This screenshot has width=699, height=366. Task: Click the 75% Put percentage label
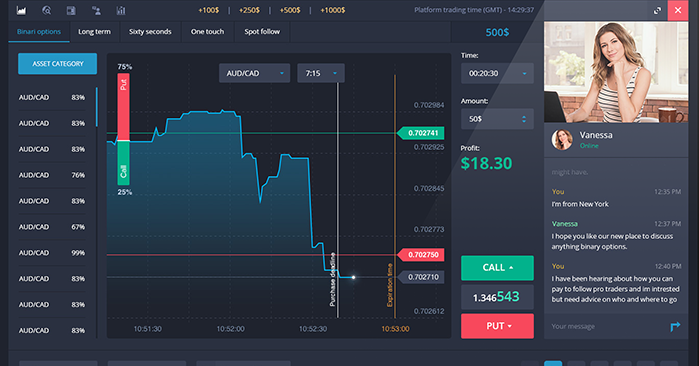[x=124, y=67]
